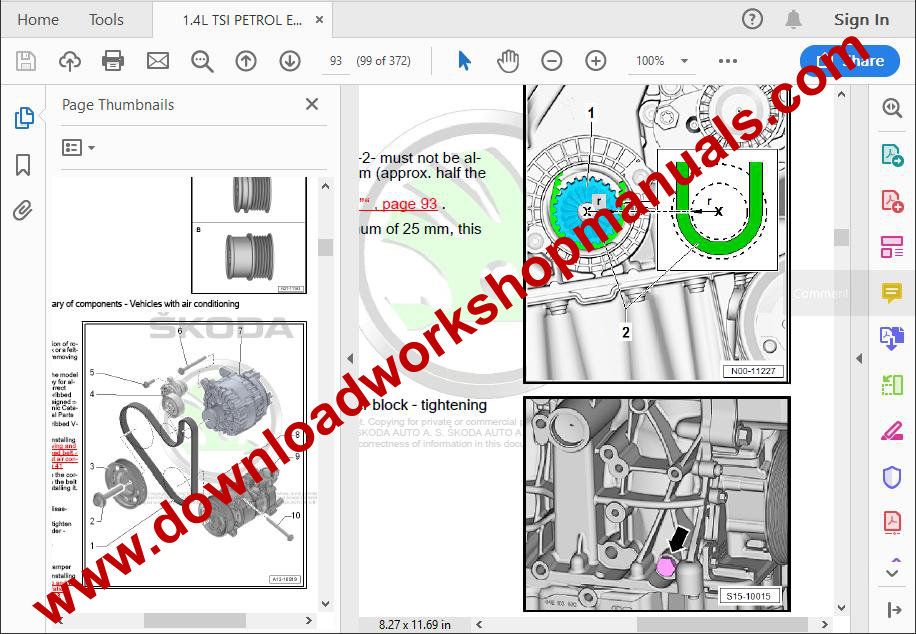Open the Tools tab
916x634 pixels.
pyautogui.click(x=106, y=20)
